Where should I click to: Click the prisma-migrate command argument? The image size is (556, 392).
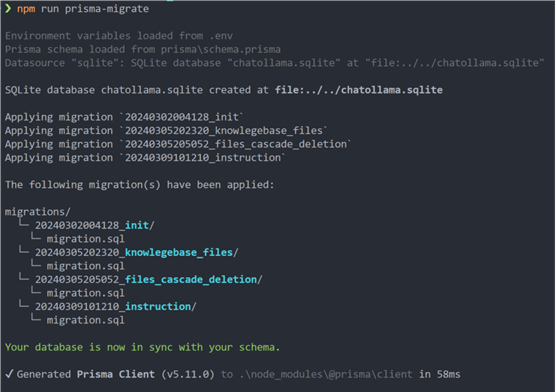[x=107, y=9]
